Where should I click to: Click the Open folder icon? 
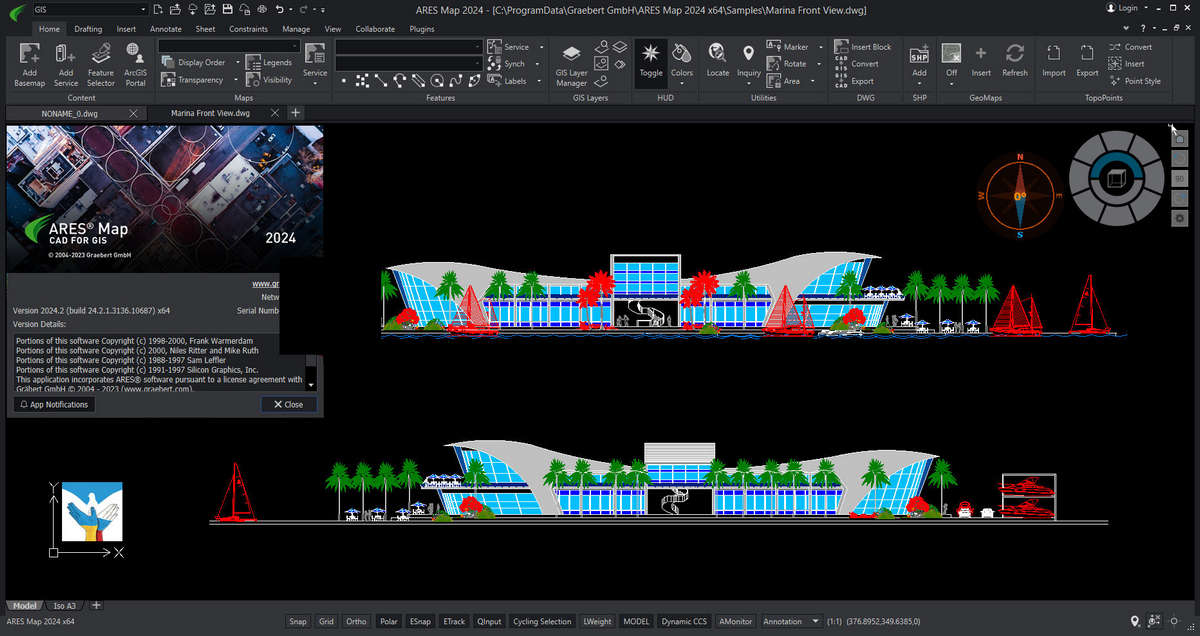click(x=175, y=9)
